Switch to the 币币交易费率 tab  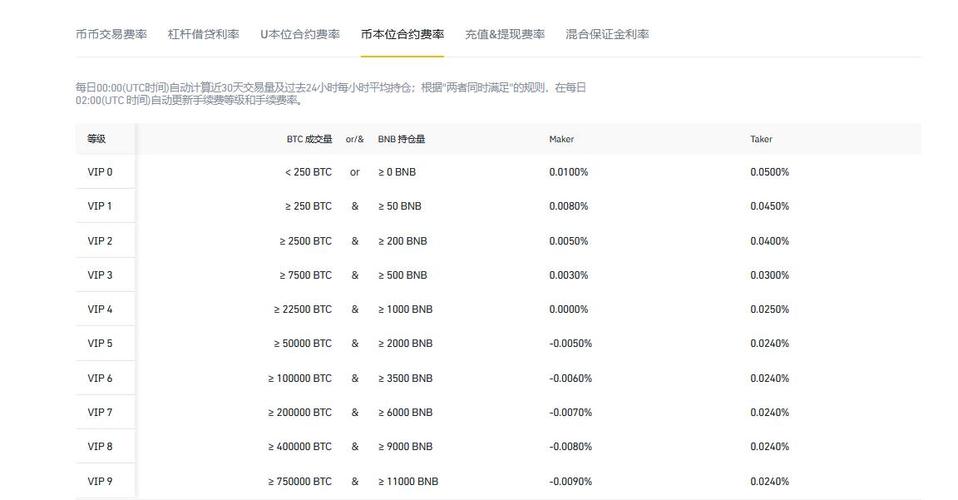point(111,34)
